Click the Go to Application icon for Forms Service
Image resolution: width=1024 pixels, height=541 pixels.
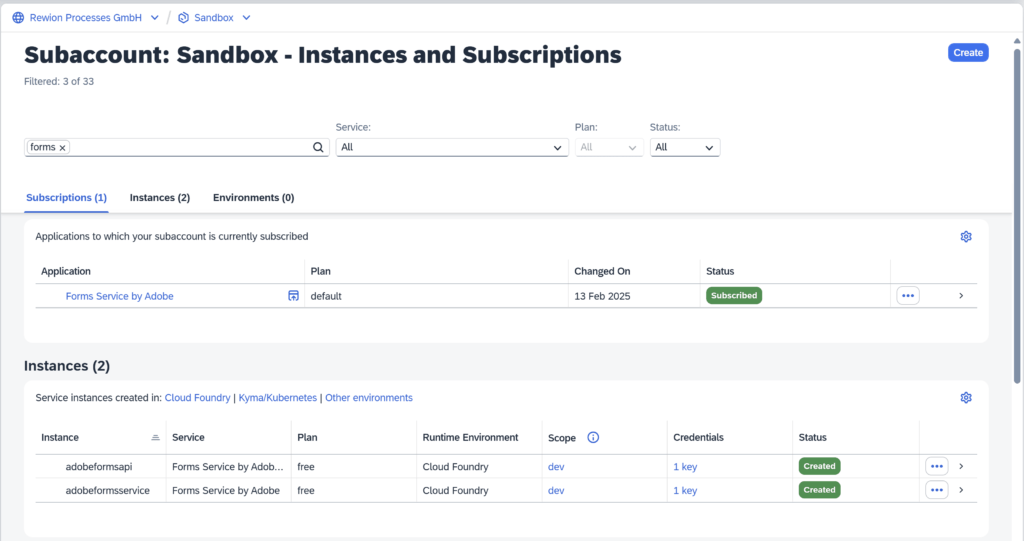(x=293, y=296)
